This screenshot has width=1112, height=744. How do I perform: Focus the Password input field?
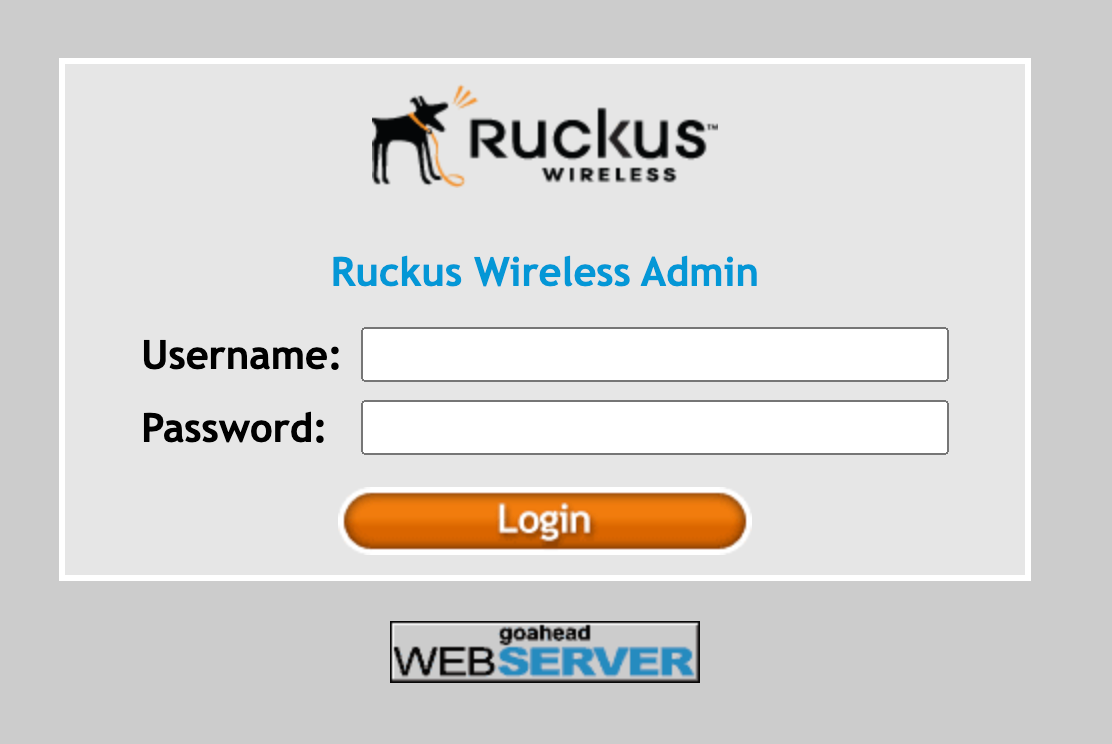tap(655, 428)
